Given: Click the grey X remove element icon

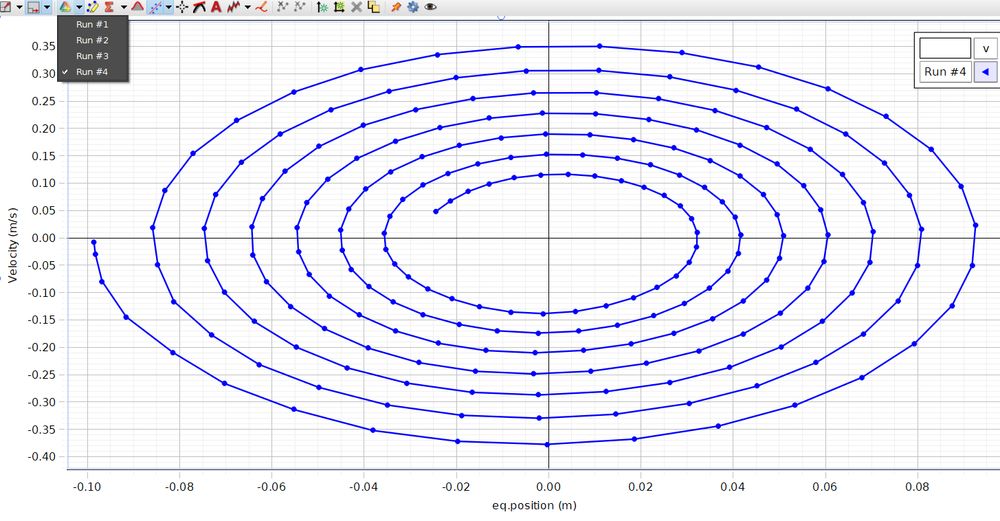Looking at the screenshot, I should (x=357, y=7).
